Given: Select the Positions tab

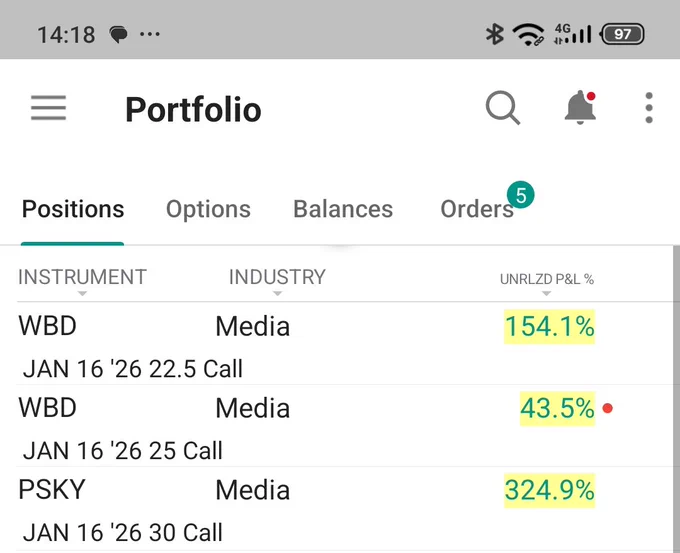Looking at the screenshot, I should tap(73, 209).
